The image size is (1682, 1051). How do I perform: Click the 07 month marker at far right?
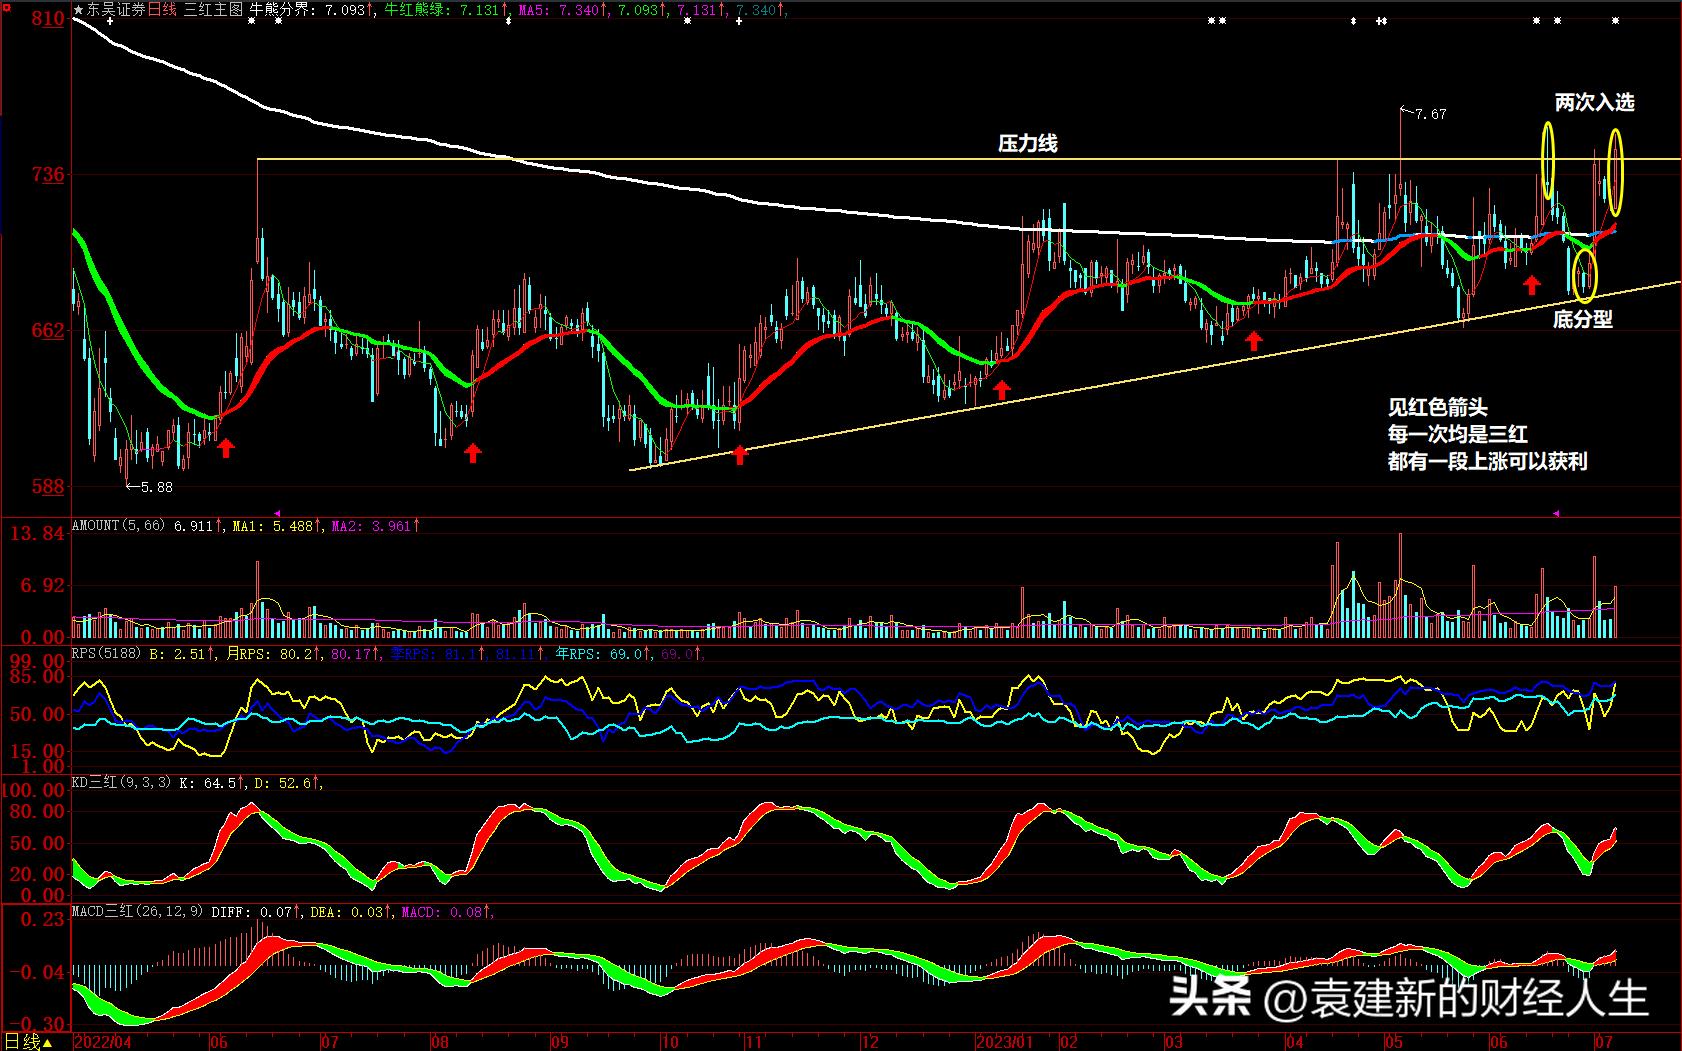pyautogui.click(x=1604, y=1042)
